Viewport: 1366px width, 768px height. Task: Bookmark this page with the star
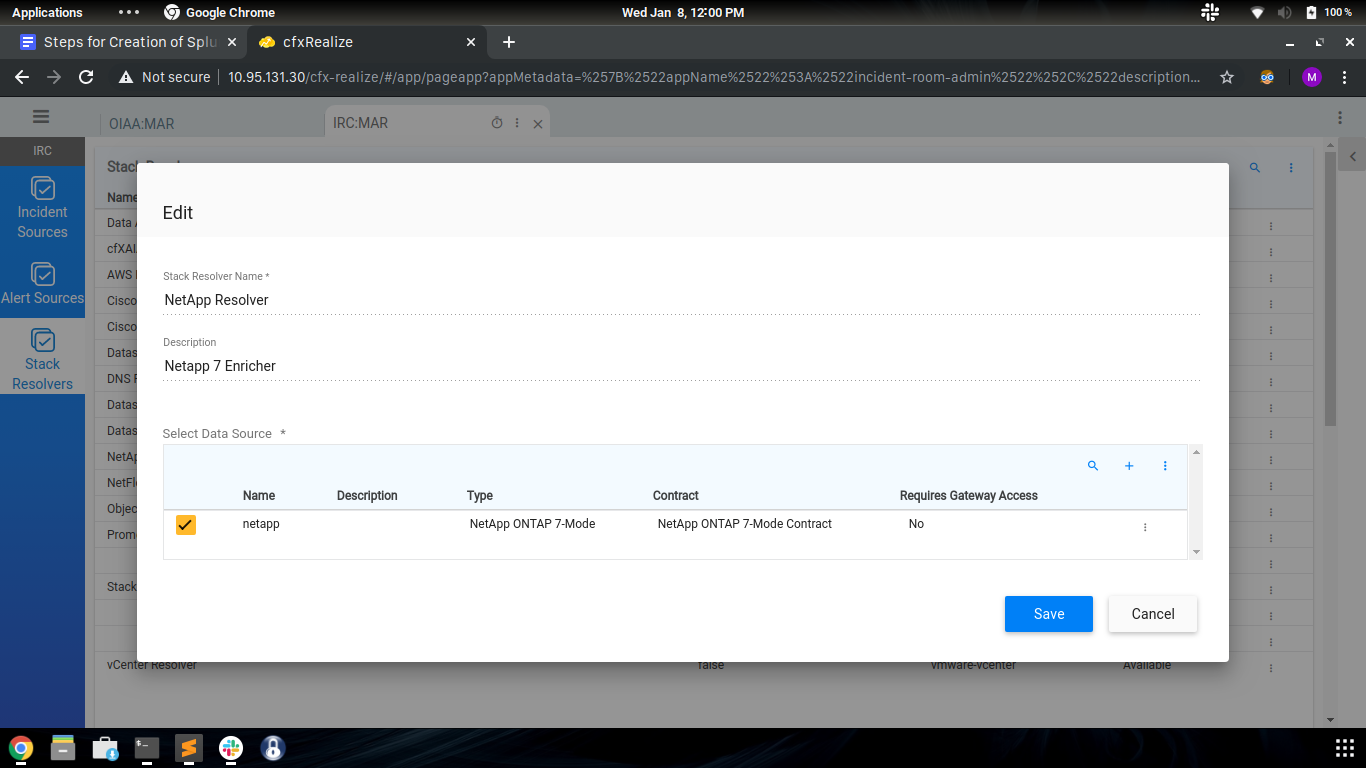pyautogui.click(x=1227, y=77)
